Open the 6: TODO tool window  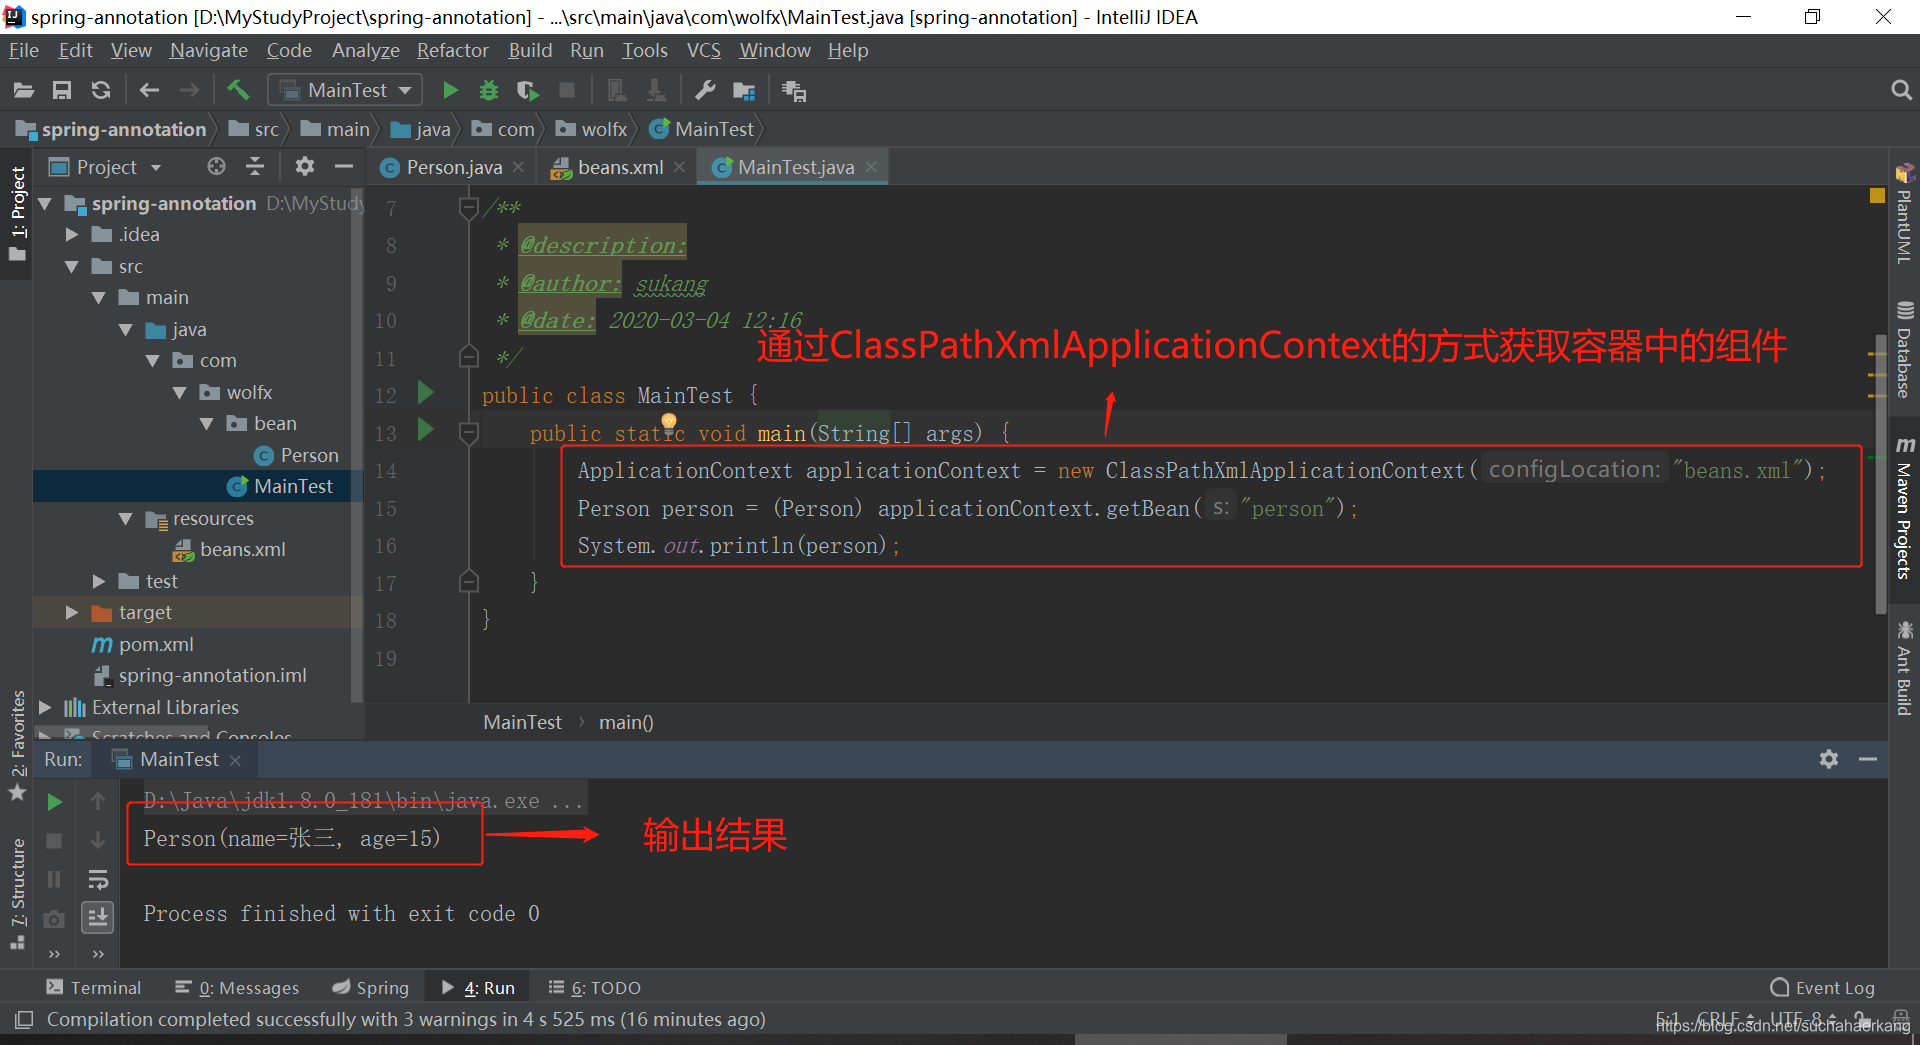click(595, 987)
